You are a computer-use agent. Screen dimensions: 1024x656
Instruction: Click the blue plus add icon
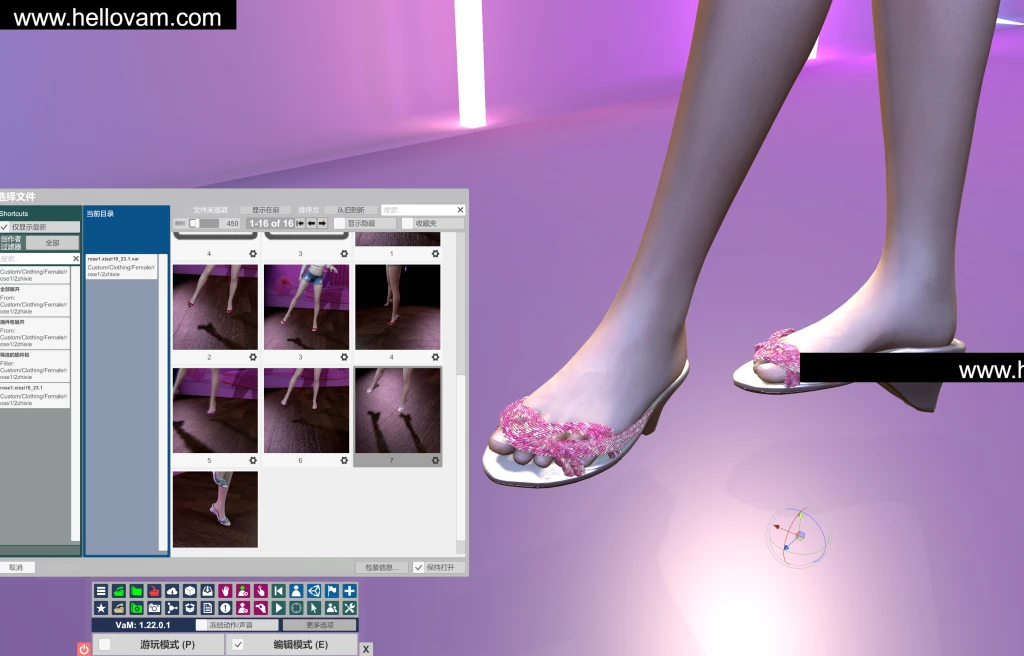pos(349,591)
